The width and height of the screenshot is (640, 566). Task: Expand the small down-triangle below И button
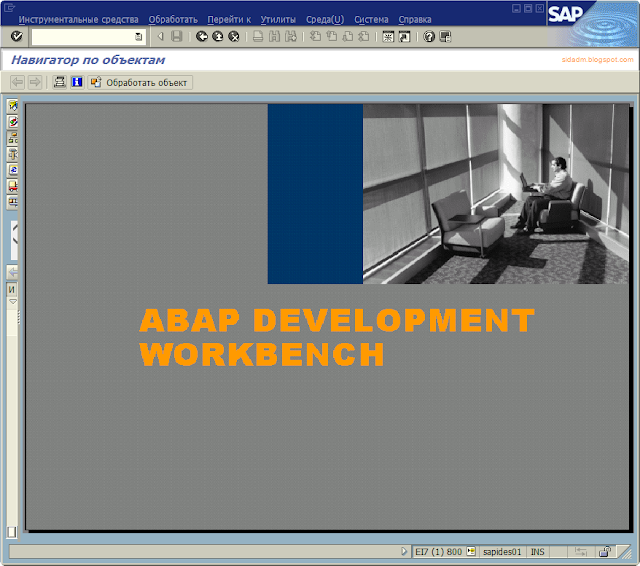point(13,302)
